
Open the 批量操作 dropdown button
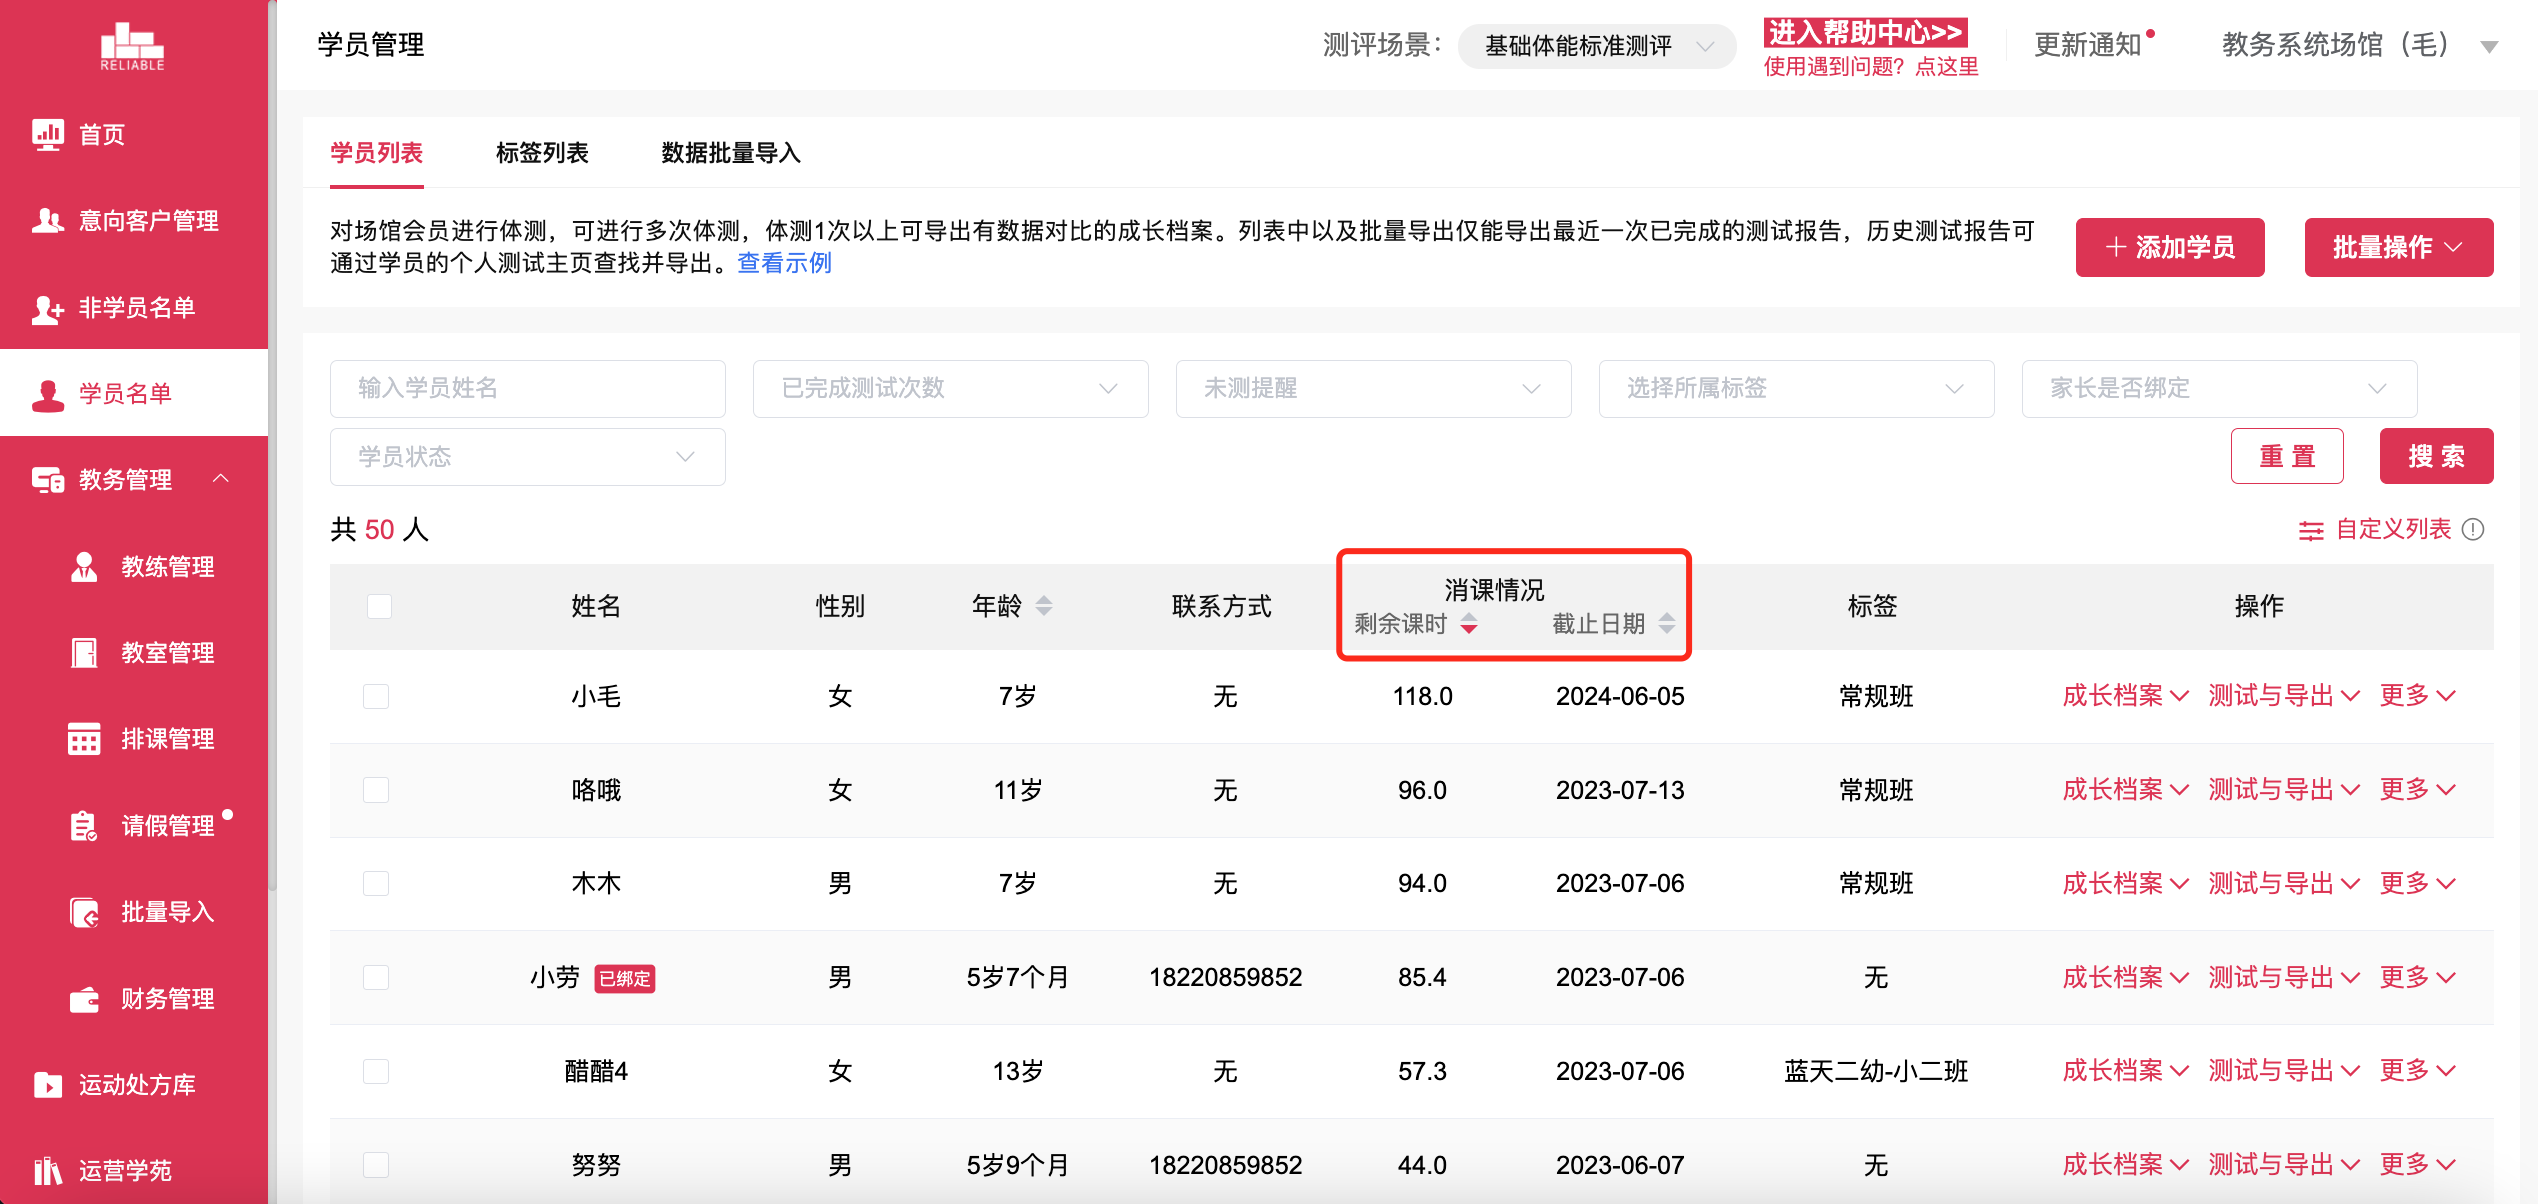pos(2398,247)
